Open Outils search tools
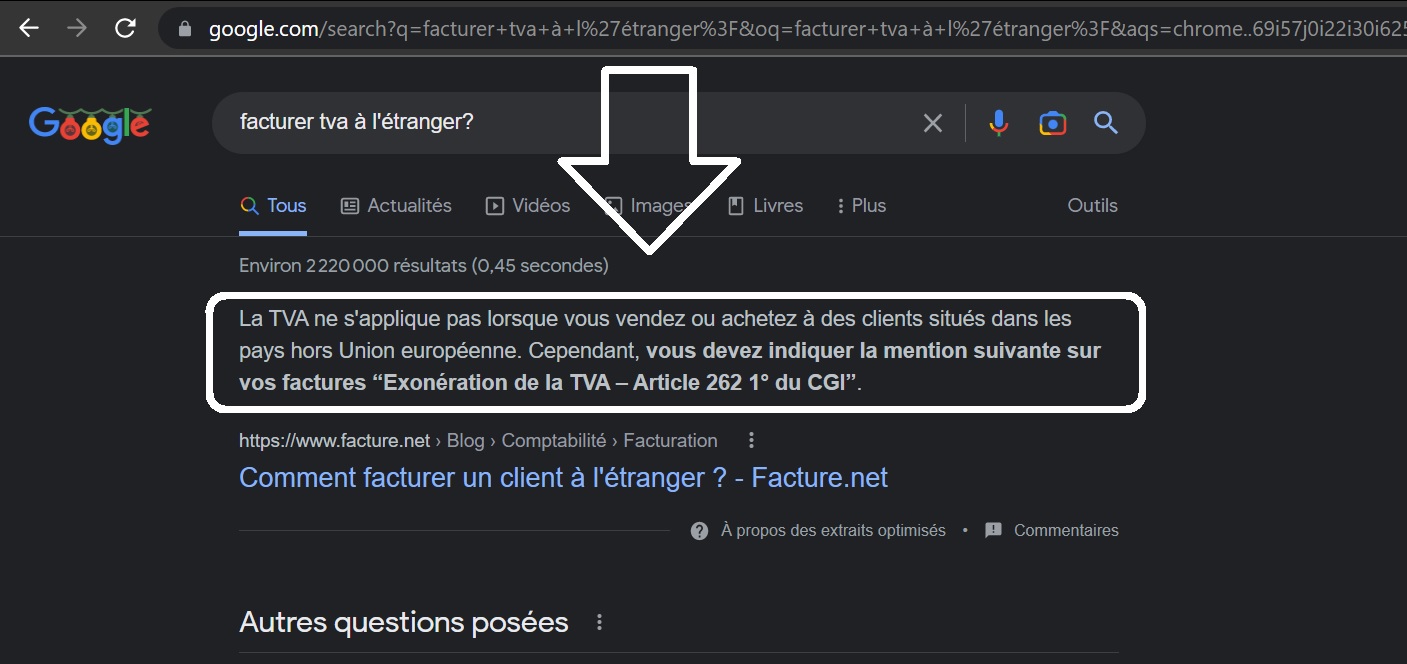This screenshot has height=664, width=1407. (x=1092, y=205)
